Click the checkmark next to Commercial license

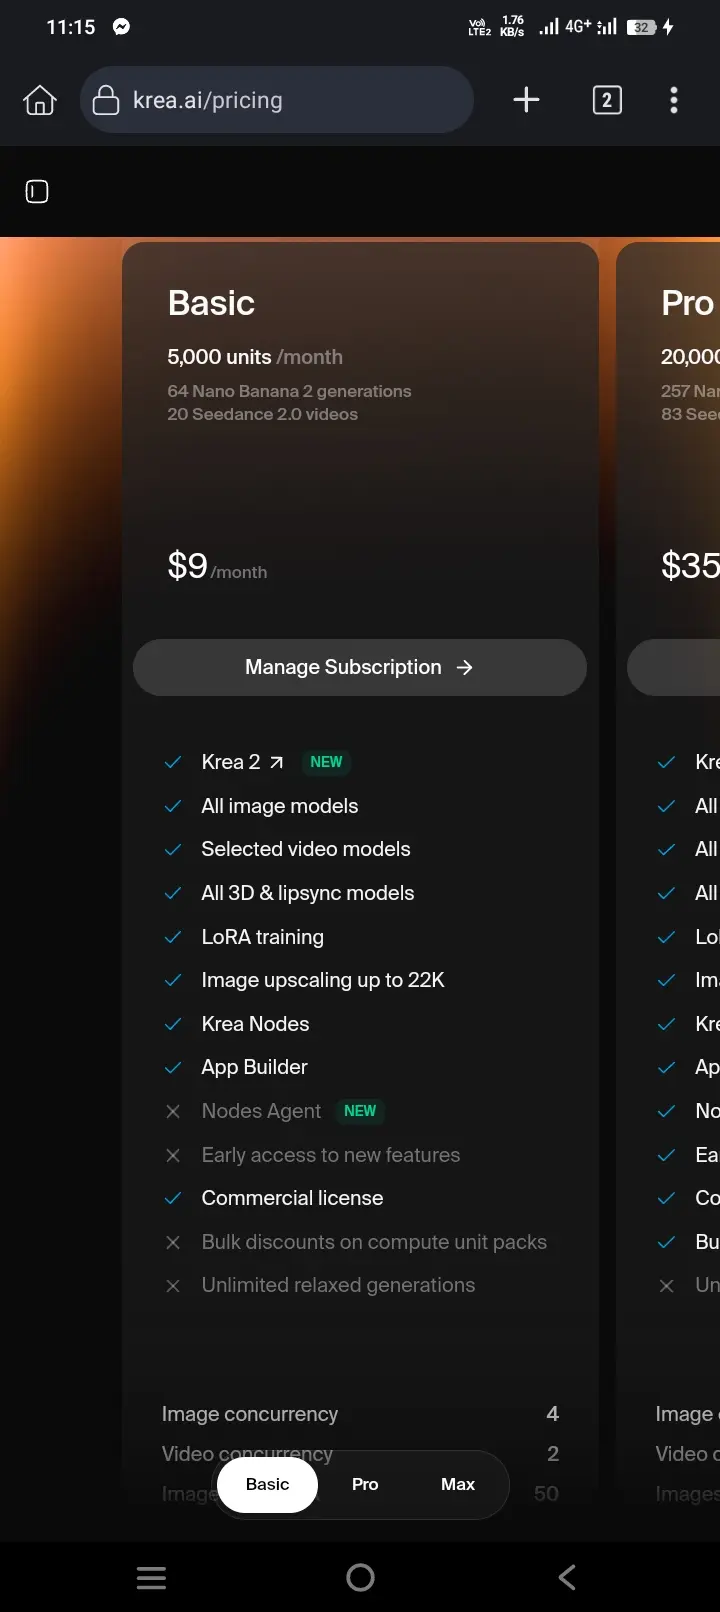(173, 1198)
